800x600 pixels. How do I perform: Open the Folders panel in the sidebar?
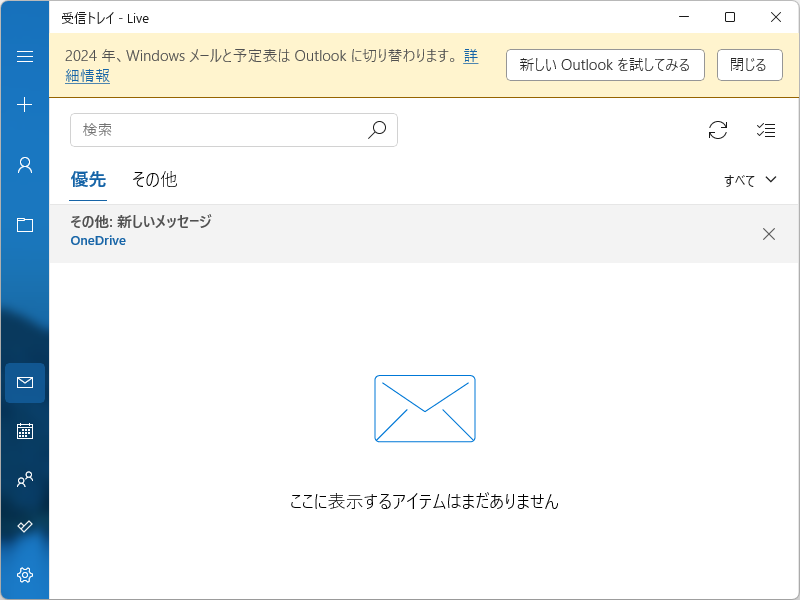pyautogui.click(x=24, y=225)
